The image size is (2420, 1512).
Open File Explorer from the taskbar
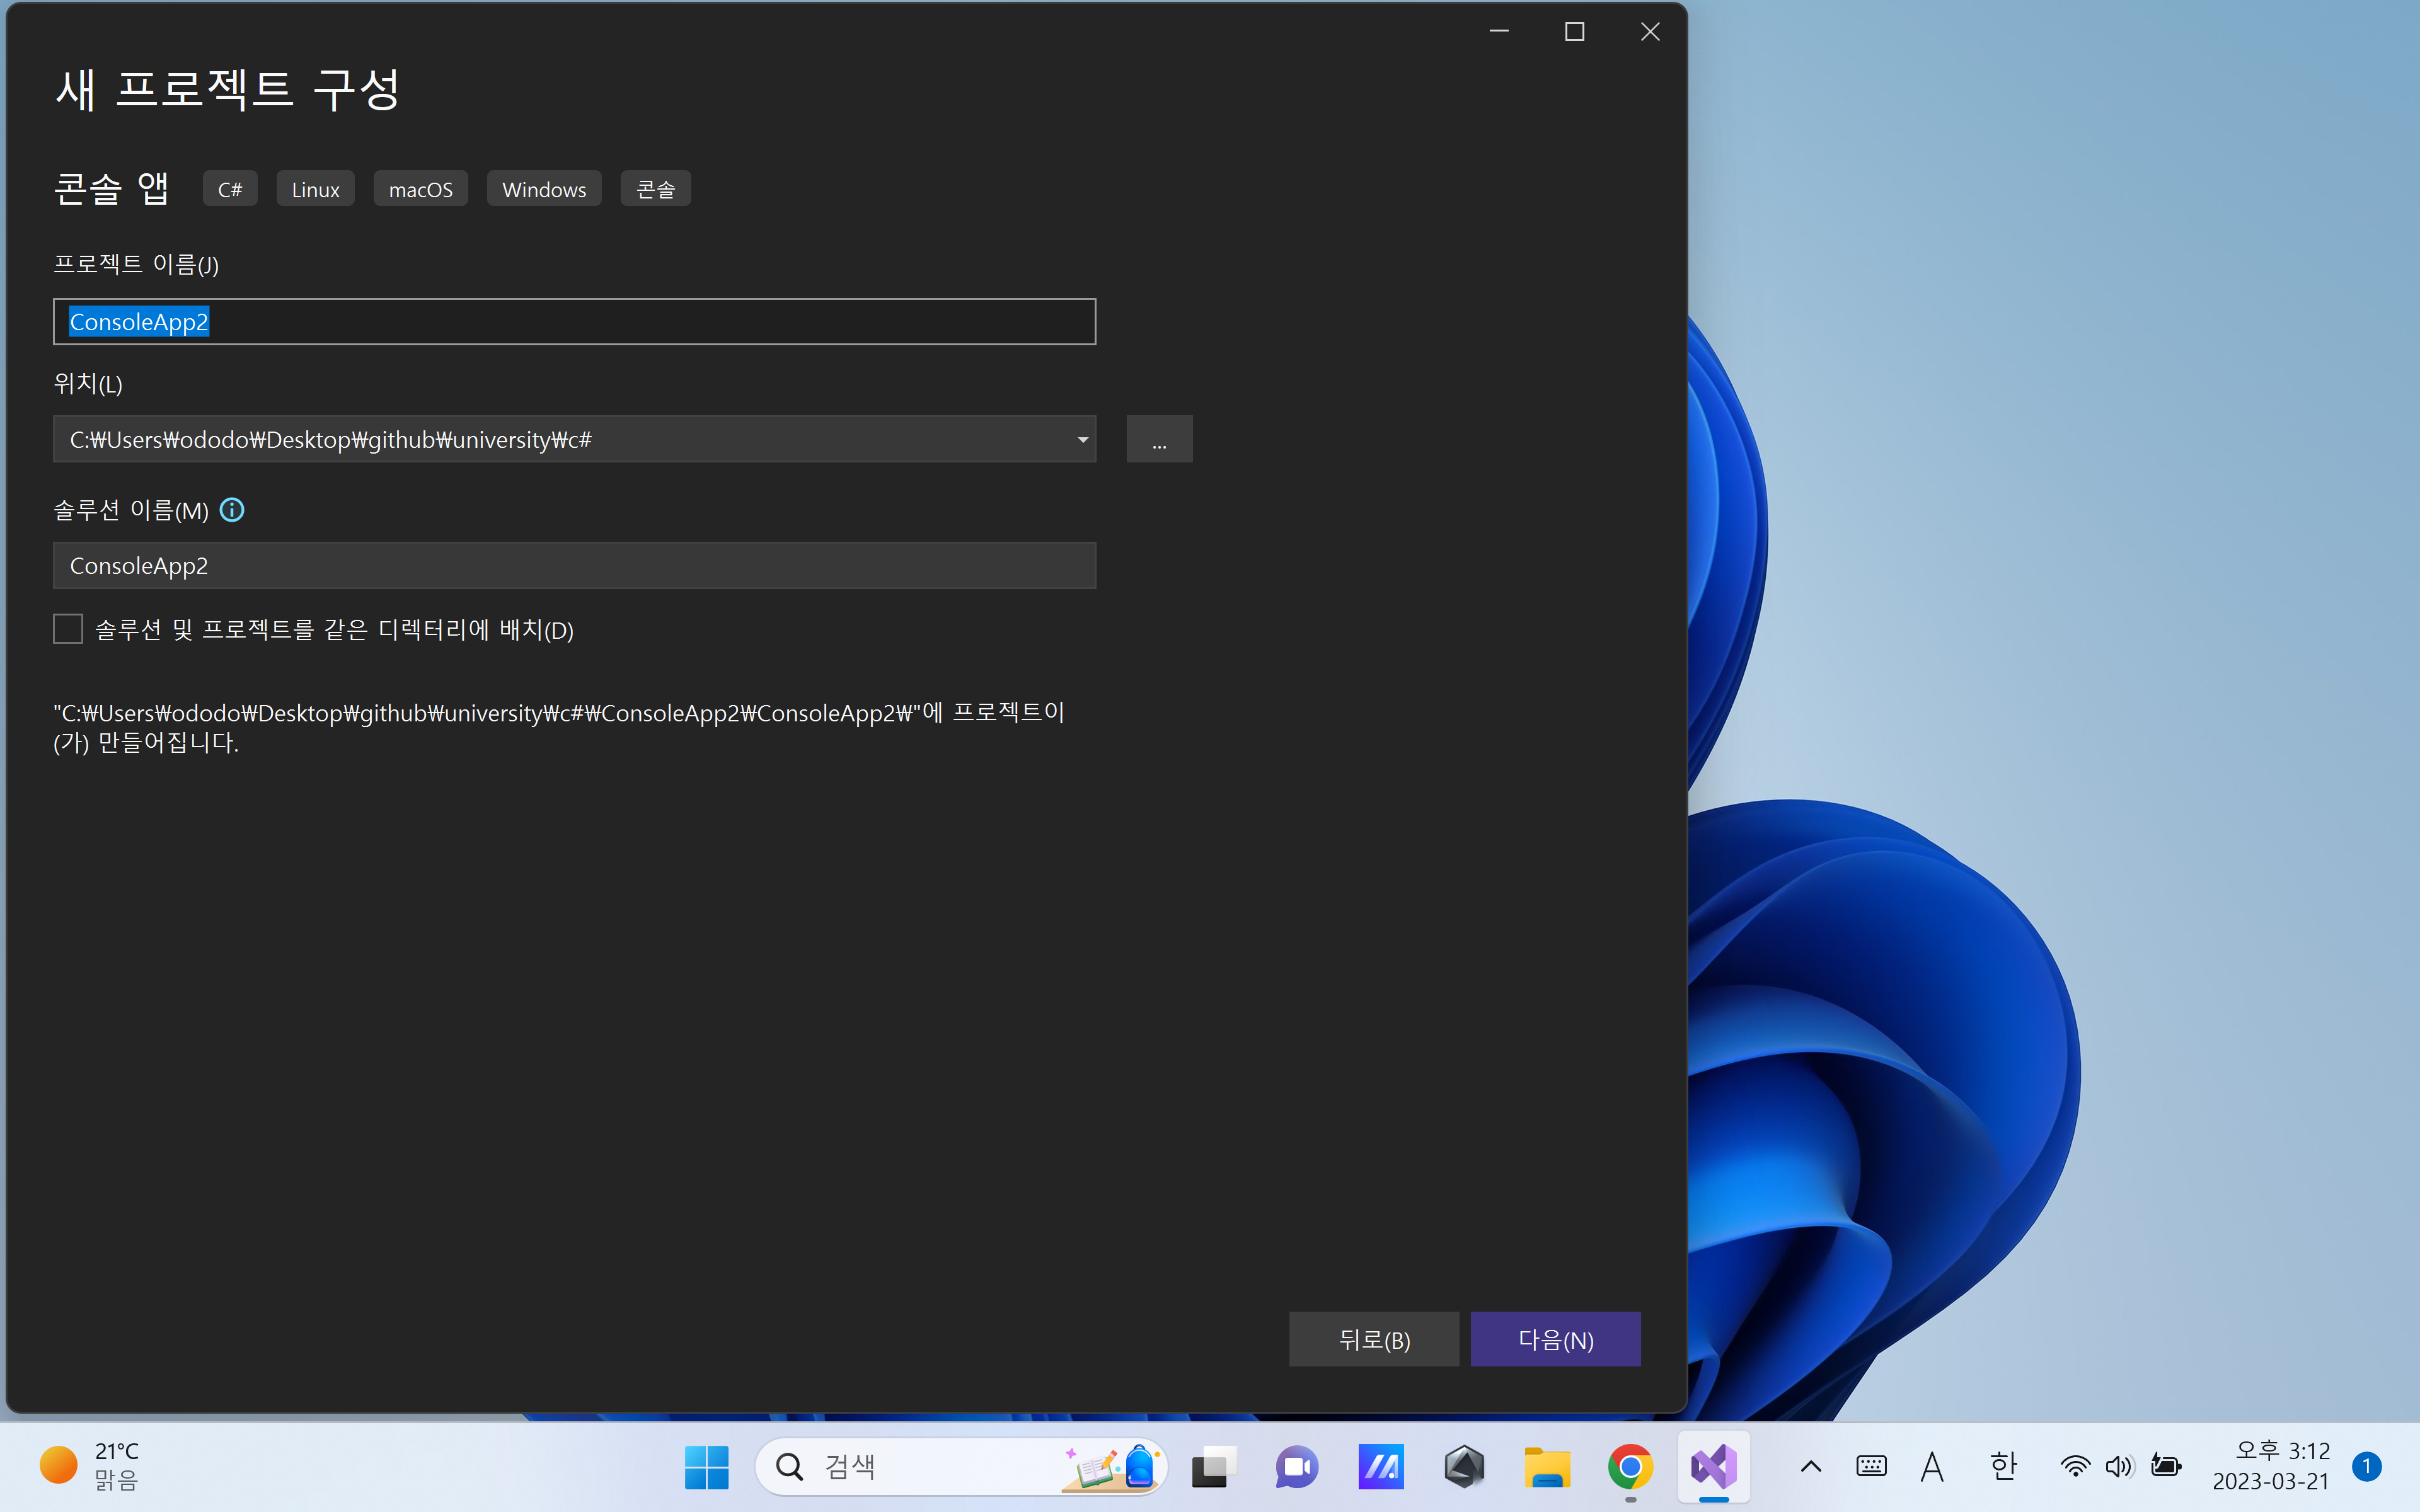pos(1547,1466)
